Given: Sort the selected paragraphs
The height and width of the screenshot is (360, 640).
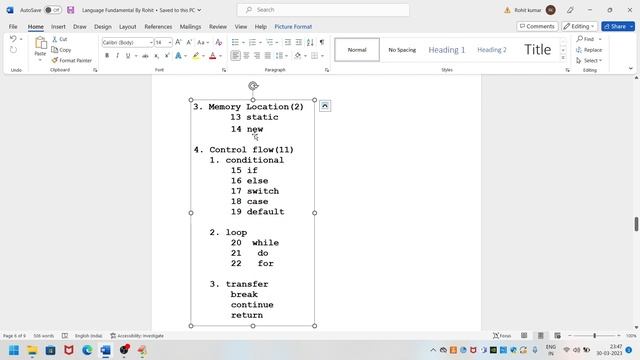Looking at the screenshot, I should (310, 42).
